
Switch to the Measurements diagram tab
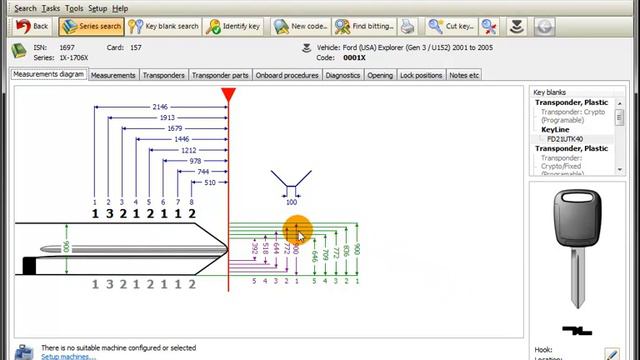click(x=49, y=74)
